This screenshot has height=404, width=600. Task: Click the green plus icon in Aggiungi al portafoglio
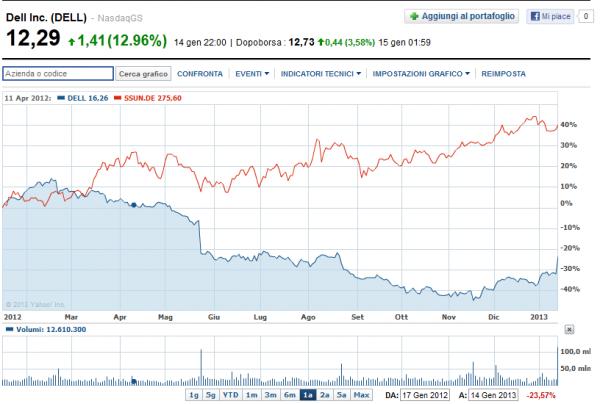[414, 16]
